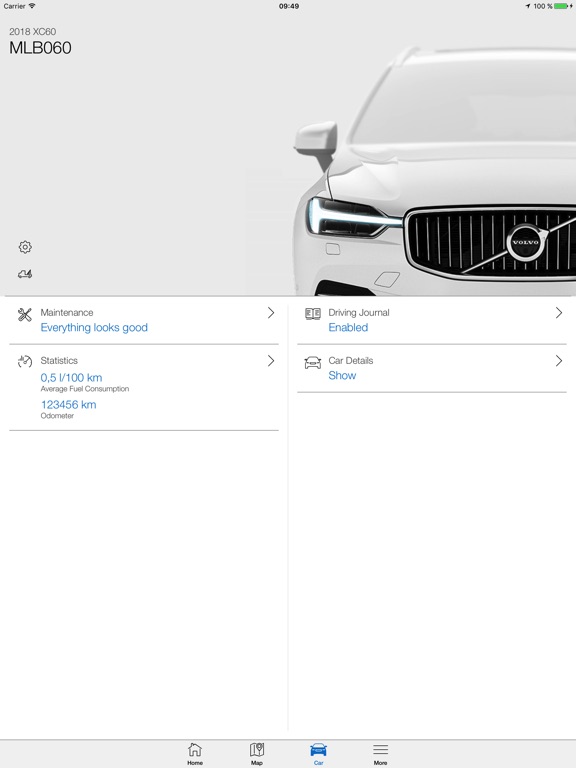The width and height of the screenshot is (576, 768).
Task: Expand Maintenance with its chevron arrow
Action: coord(271,313)
